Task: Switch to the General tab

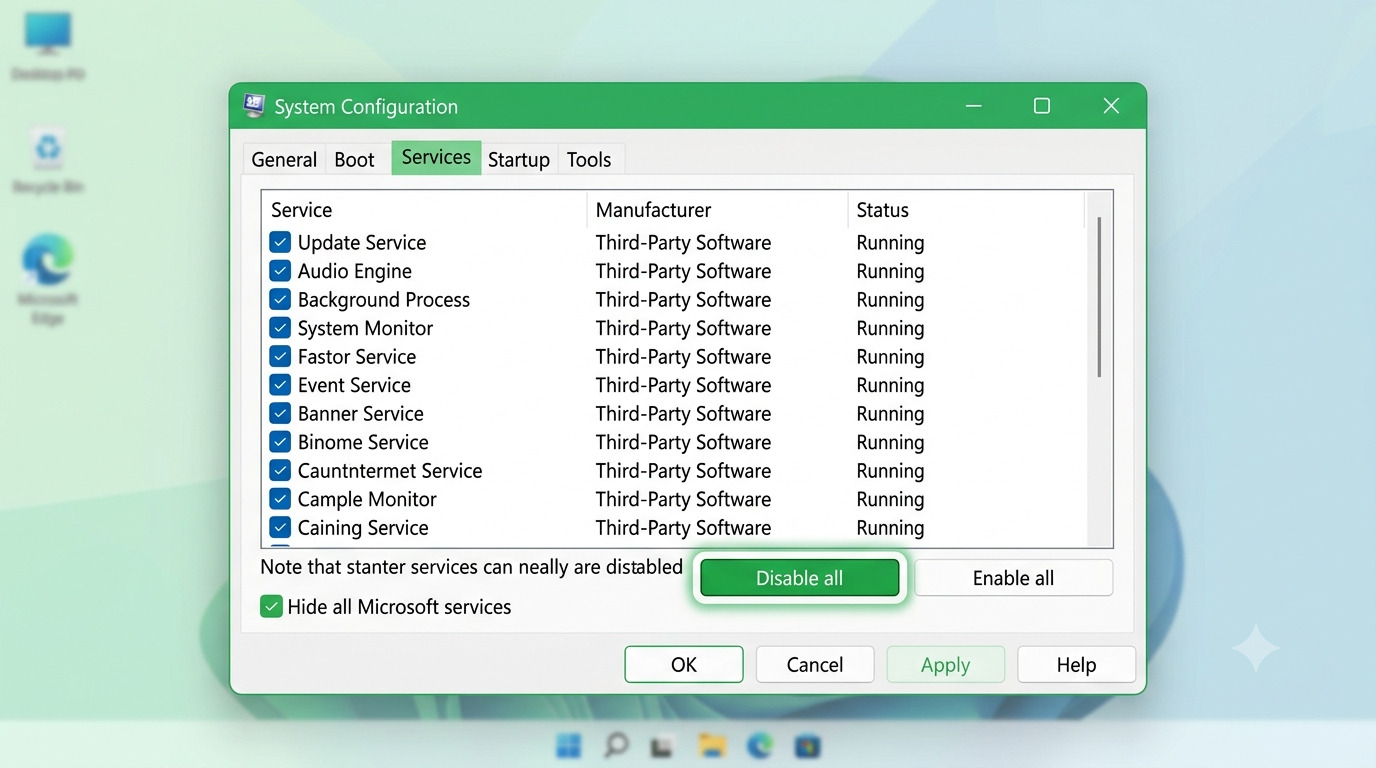Action: point(284,159)
